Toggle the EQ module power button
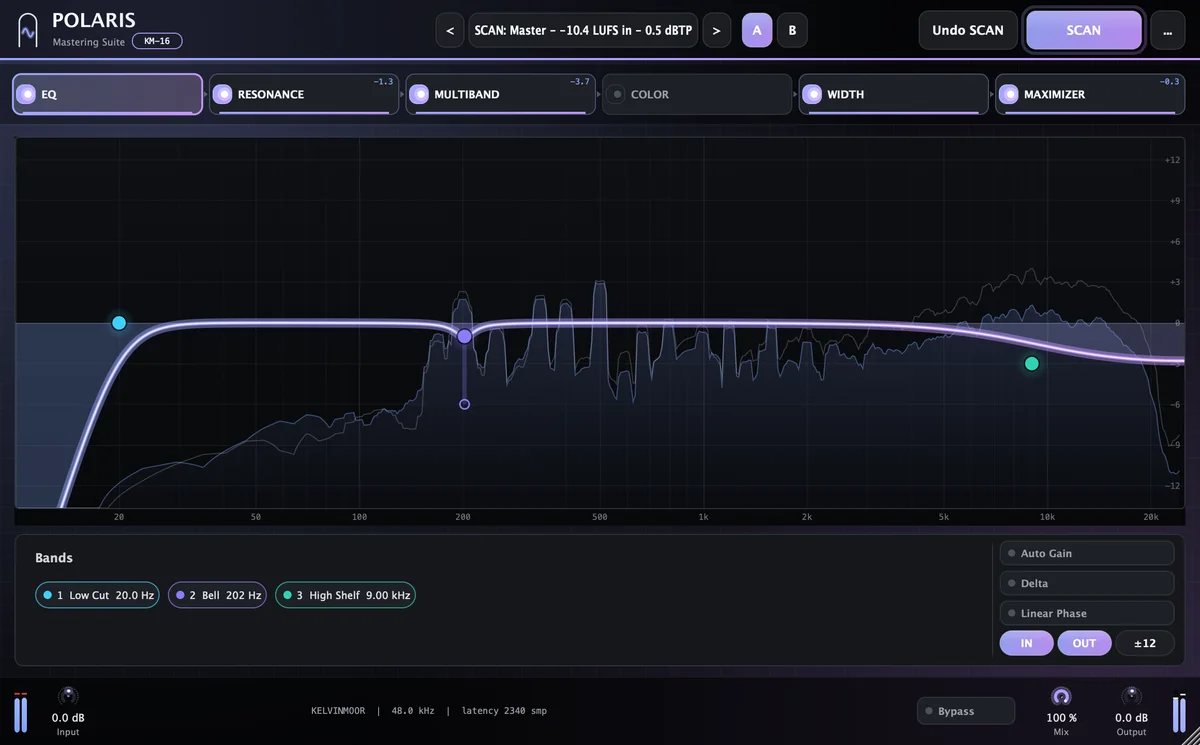 (x=26, y=94)
